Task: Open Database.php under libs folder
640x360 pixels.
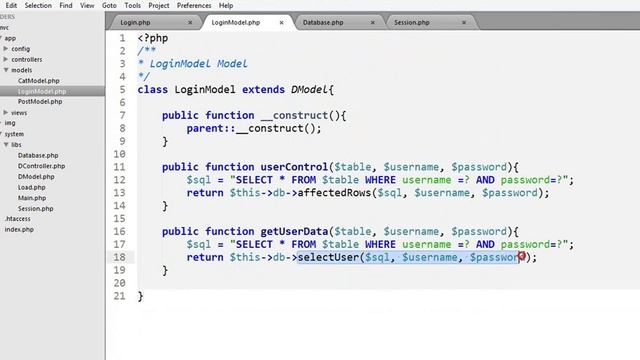Action: [38, 156]
